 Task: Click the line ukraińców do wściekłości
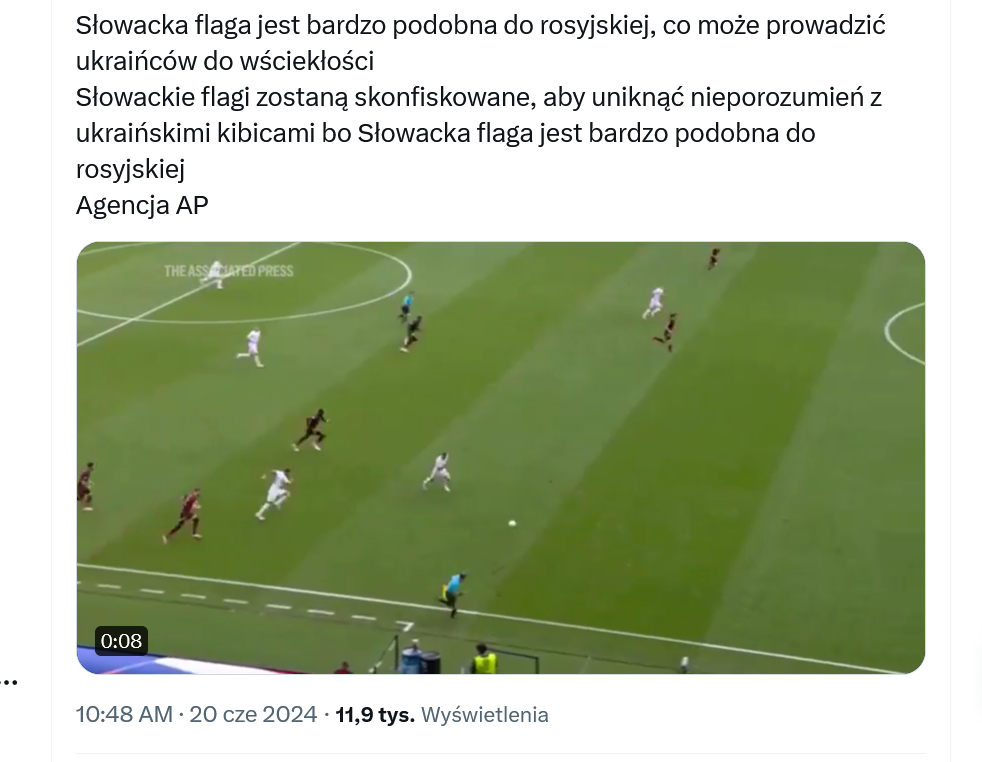tap(225, 61)
